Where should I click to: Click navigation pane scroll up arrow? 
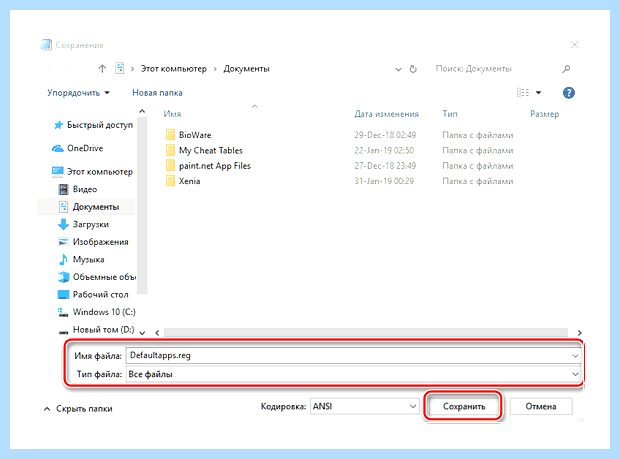coord(142,111)
